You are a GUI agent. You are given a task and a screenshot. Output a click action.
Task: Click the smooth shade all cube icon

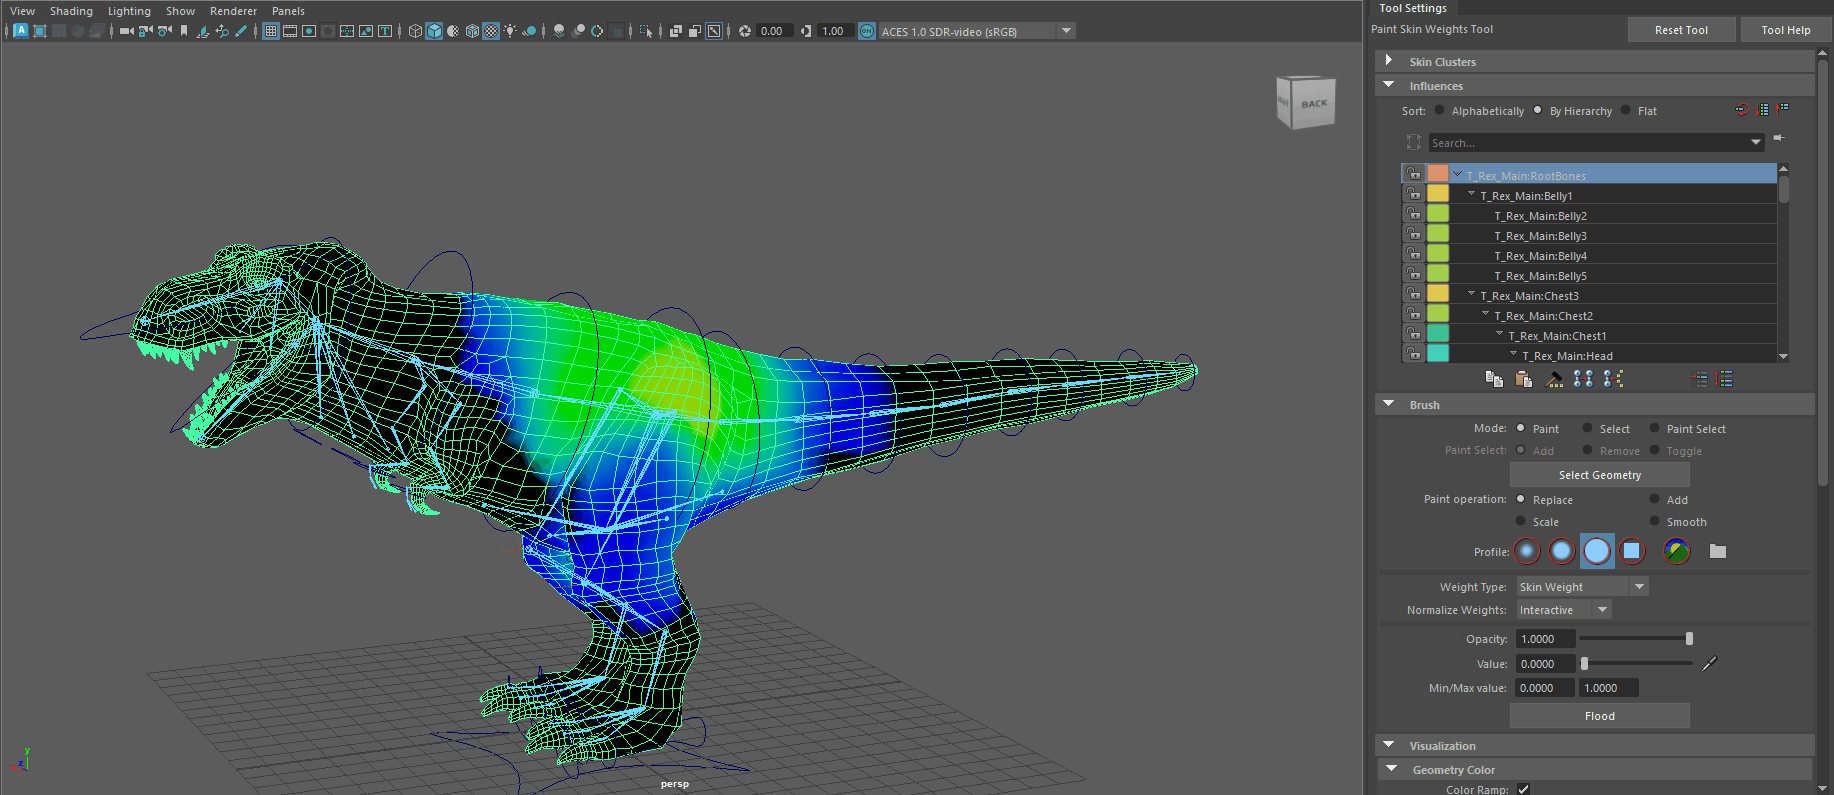point(434,31)
